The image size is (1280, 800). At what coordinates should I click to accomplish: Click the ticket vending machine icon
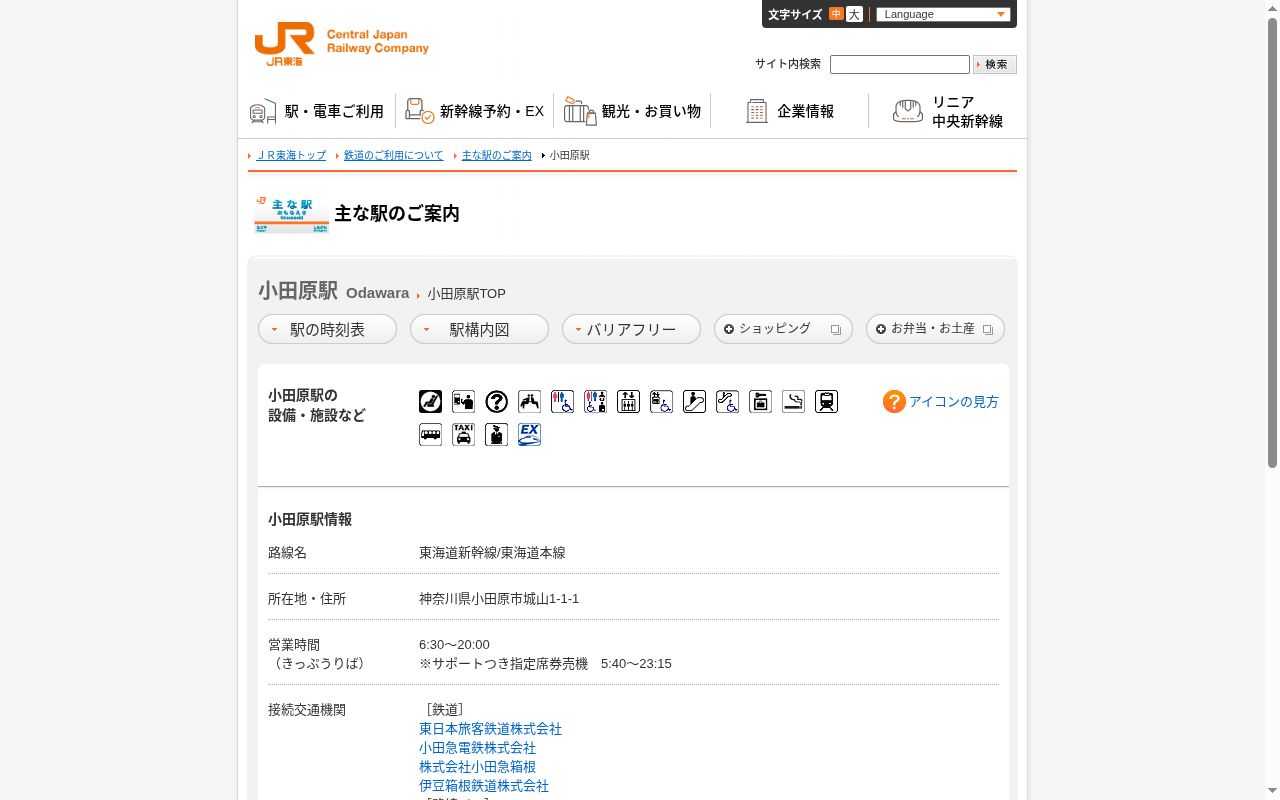pos(463,402)
